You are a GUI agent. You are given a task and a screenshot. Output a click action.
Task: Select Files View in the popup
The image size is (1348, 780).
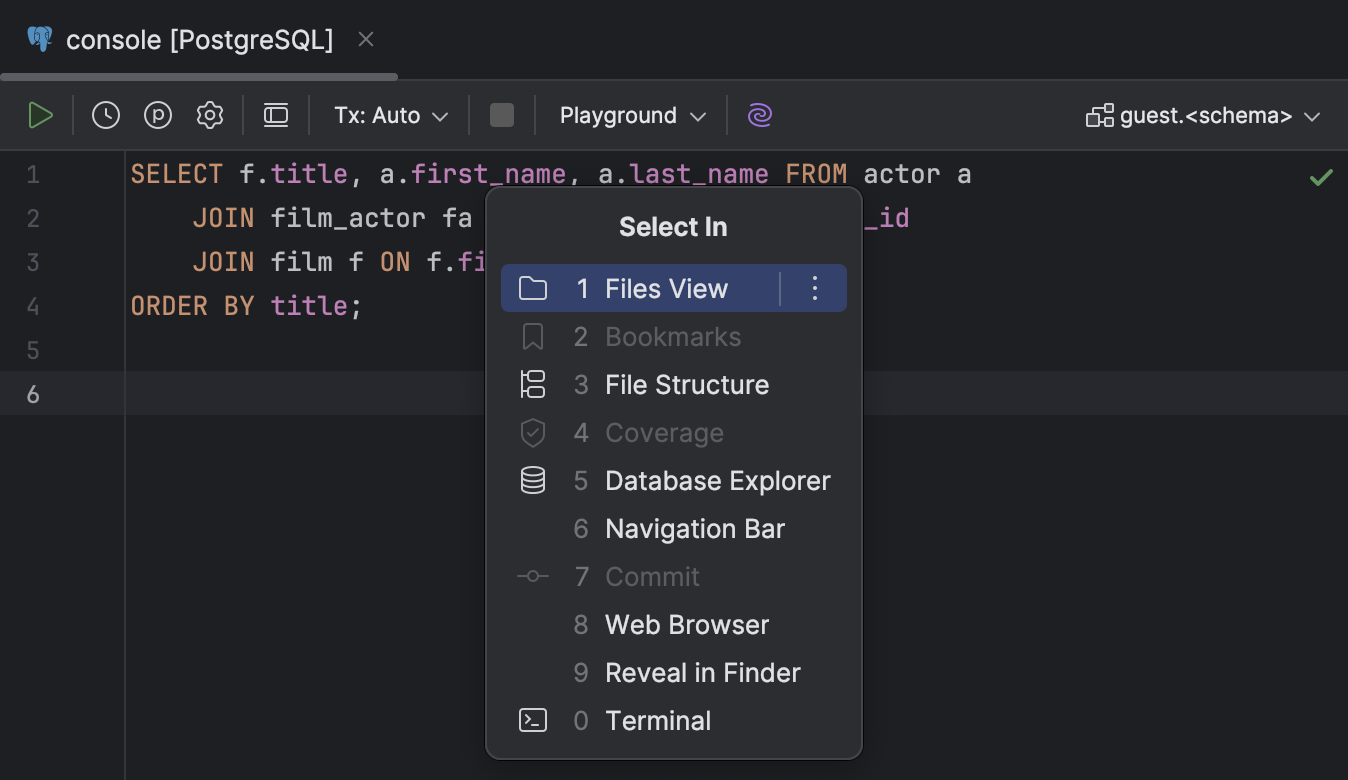(666, 289)
